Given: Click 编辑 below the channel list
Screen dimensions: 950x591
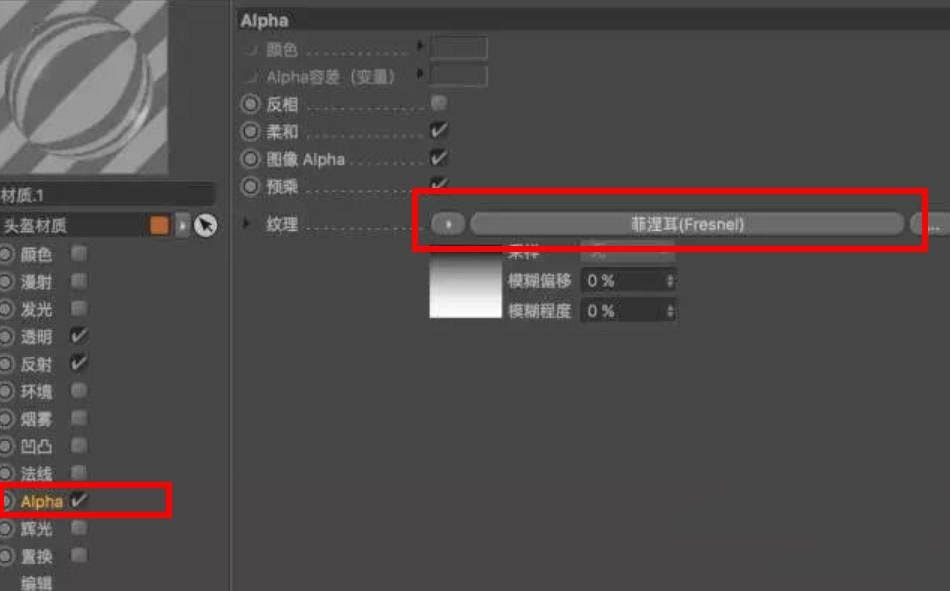Looking at the screenshot, I should [38, 581].
